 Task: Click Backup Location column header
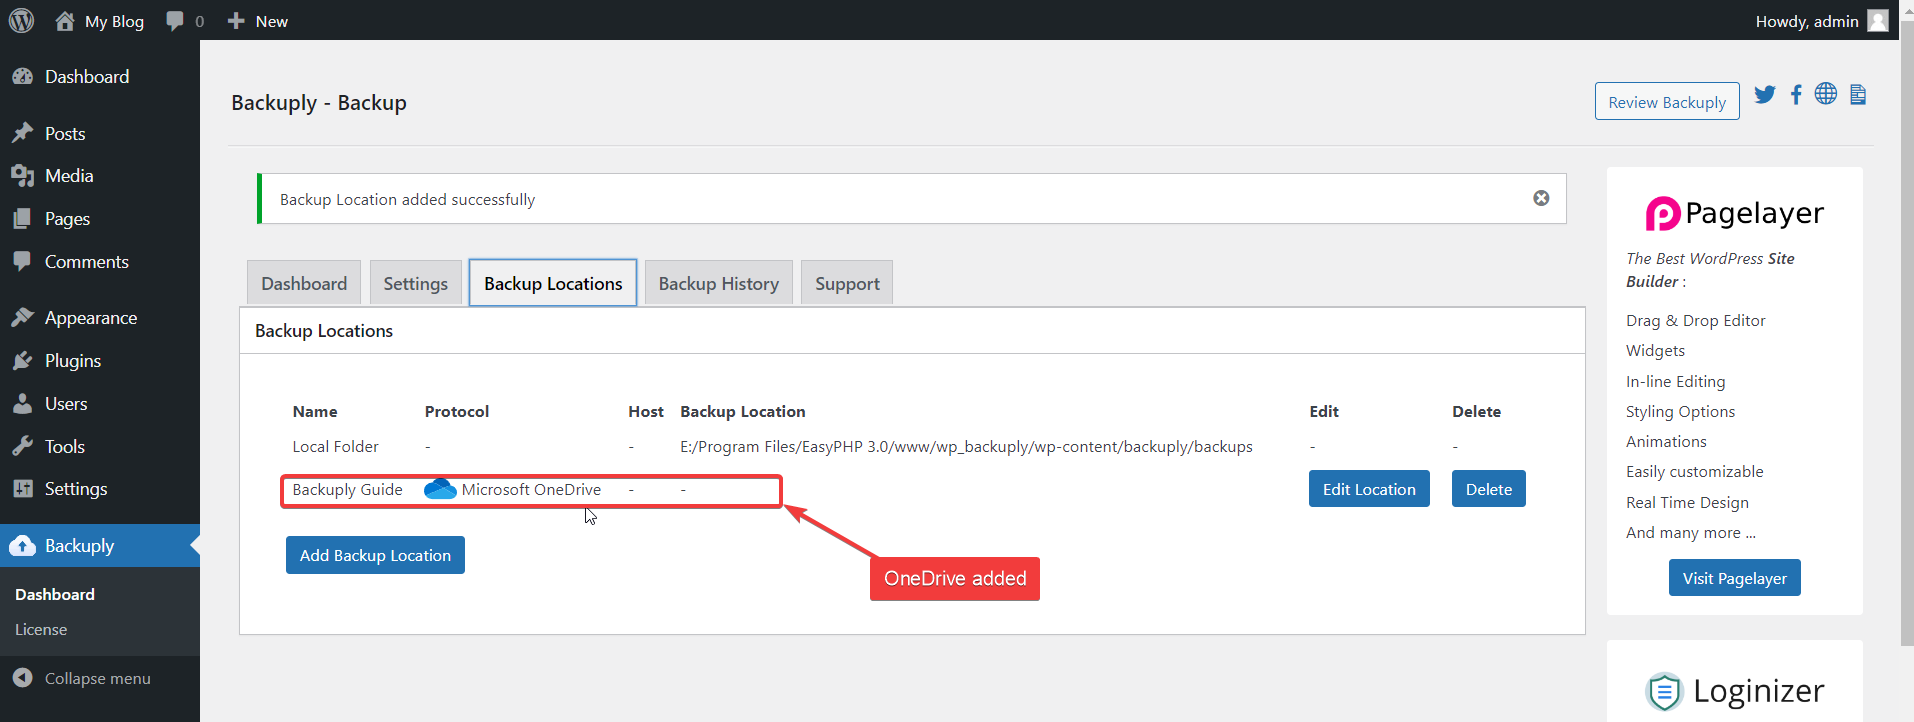742,411
